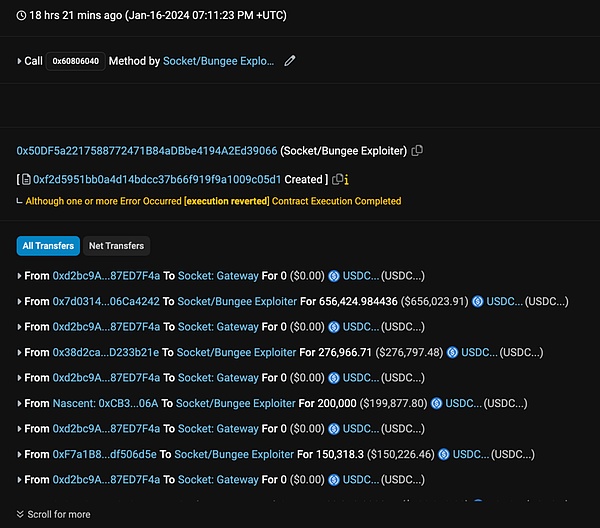The image size is (600, 528).
Task: Click the contract file icon before 0xf2d5951
Action: [x=27, y=180]
